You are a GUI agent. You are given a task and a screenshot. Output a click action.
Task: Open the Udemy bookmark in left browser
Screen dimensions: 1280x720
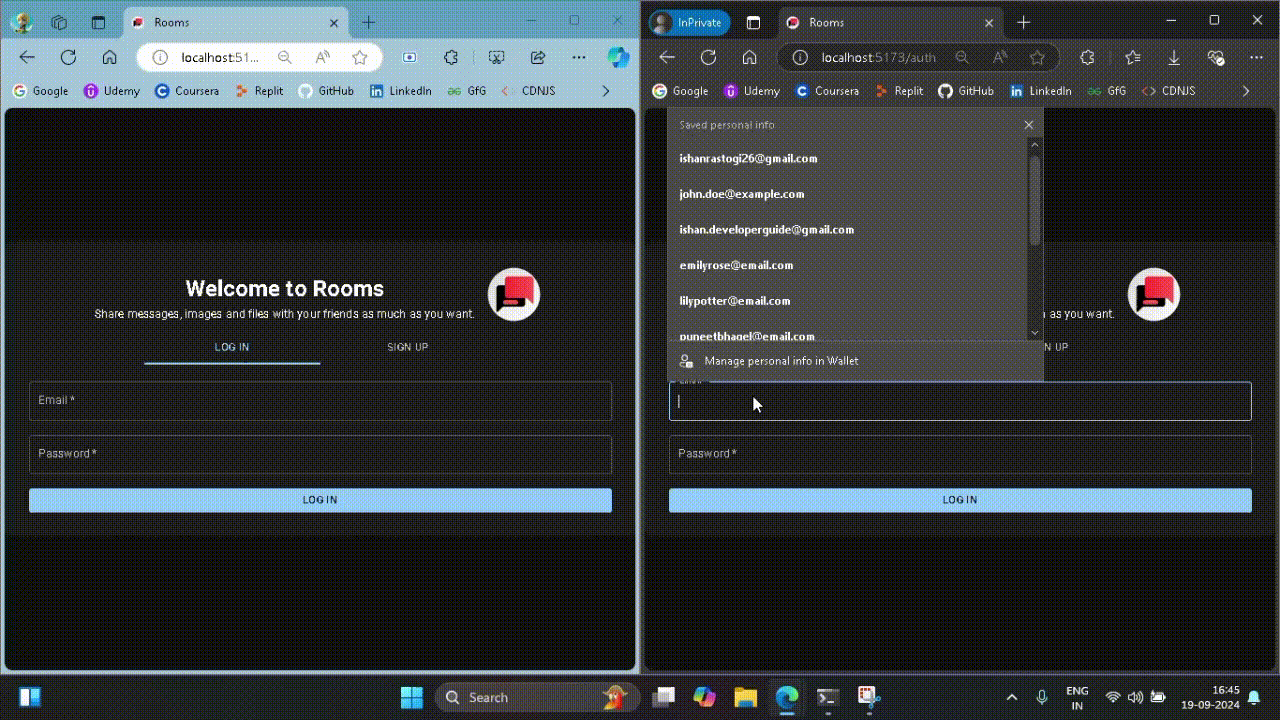(x=112, y=91)
